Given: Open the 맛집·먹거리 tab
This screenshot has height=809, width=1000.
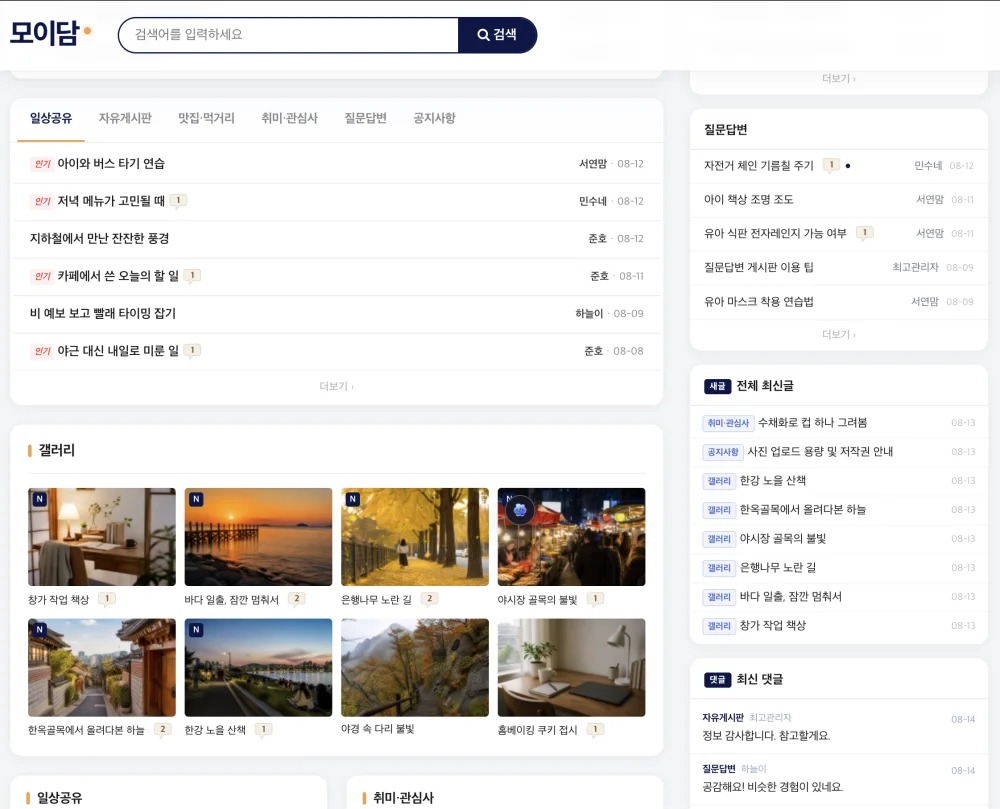Looking at the screenshot, I should click(x=206, y=119).
